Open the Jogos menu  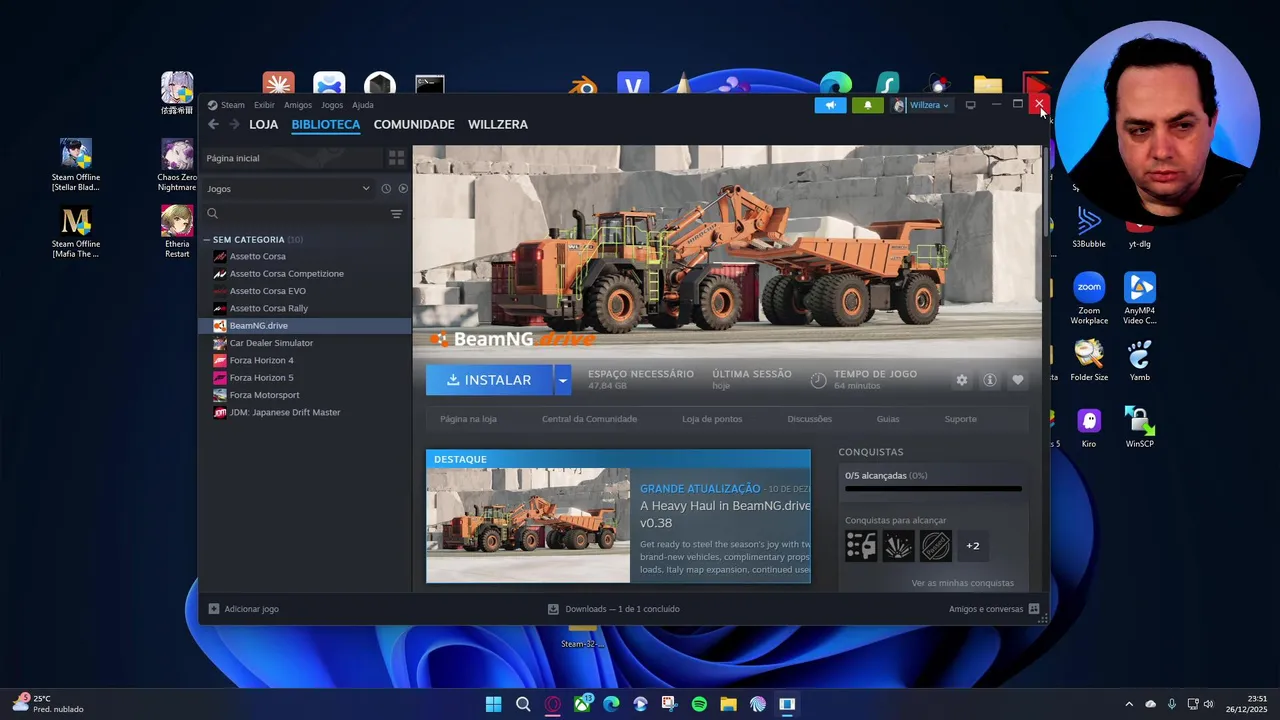332,105
